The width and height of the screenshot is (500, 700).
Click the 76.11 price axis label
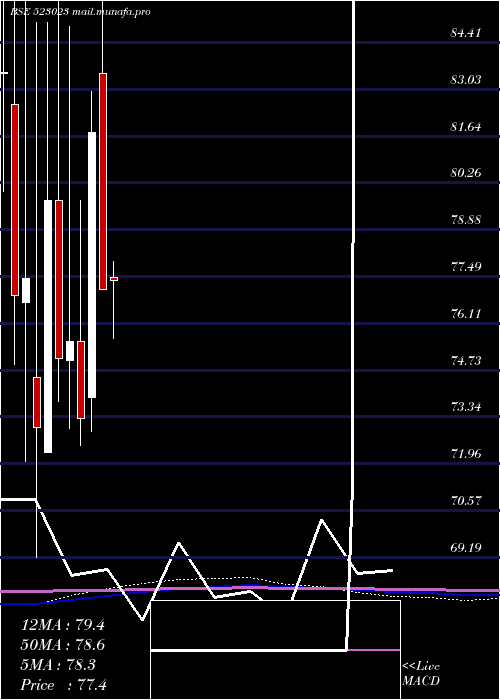[x=466, y=313]
